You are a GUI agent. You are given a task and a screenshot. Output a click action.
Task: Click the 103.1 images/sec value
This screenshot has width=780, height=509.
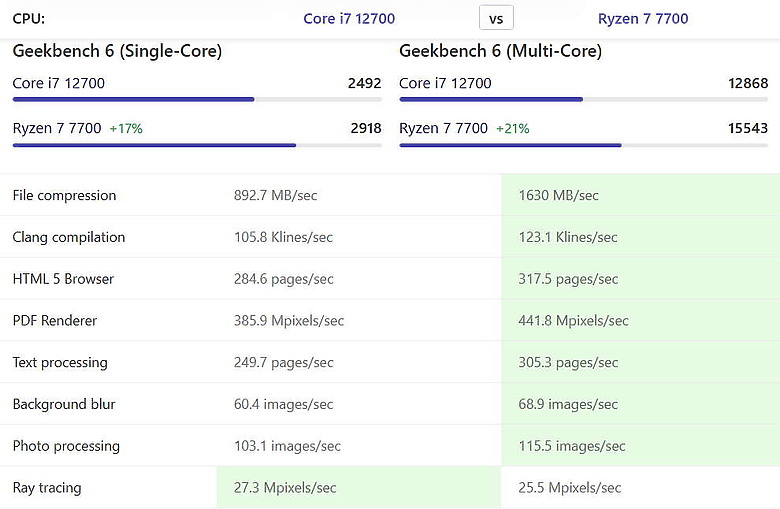coord(287,446)
